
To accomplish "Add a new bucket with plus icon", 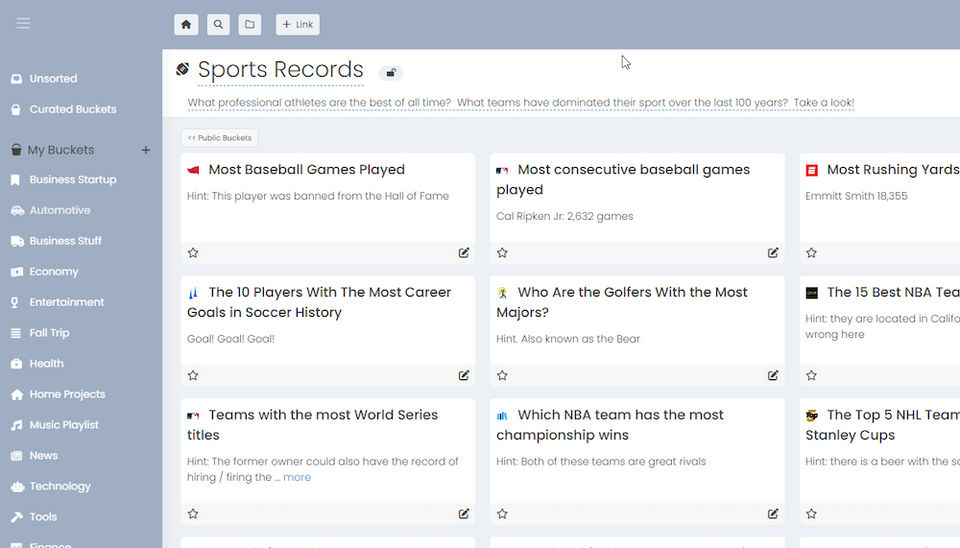I will coord(145,150).
